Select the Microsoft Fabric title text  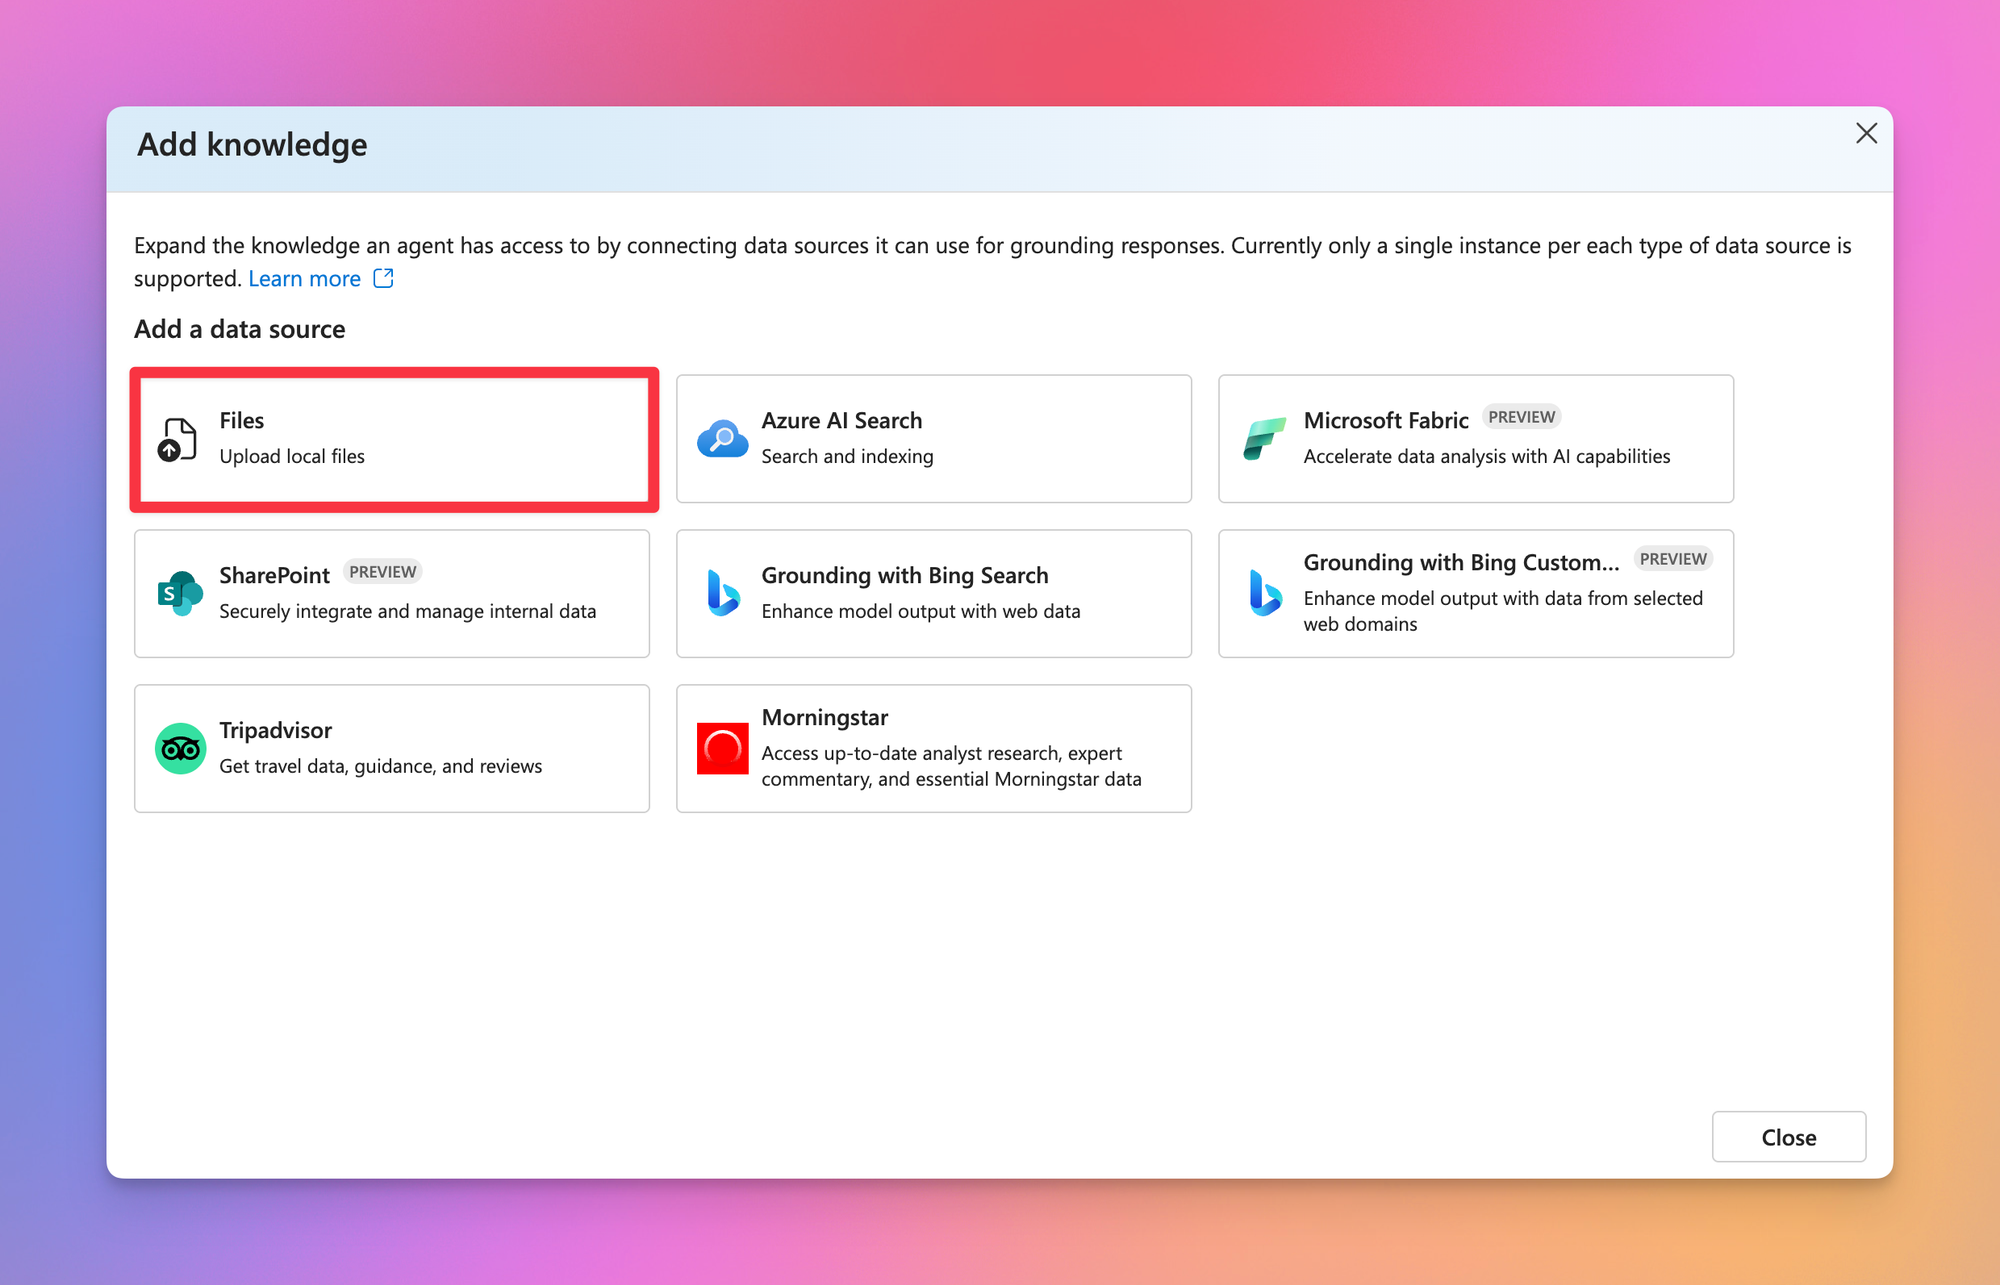[1385, 421]
